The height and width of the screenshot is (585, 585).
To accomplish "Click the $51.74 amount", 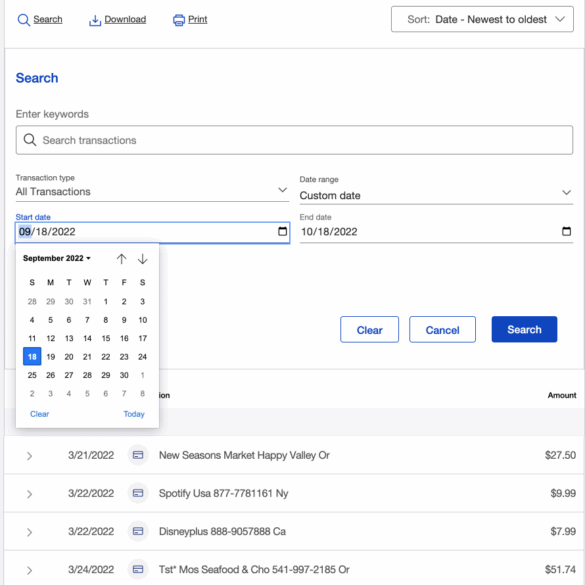I will 560,569.
